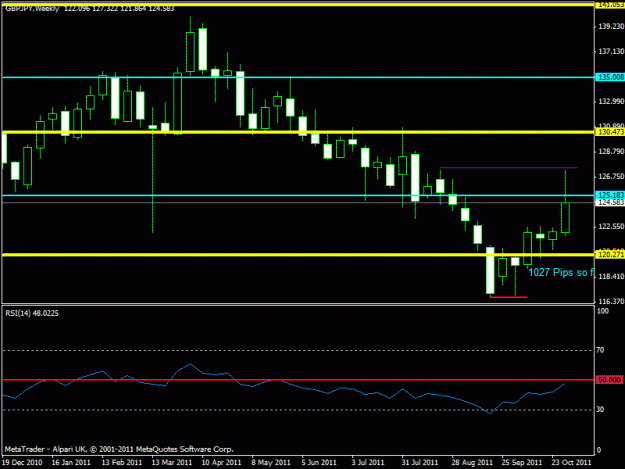
Task: Click the '1027 Pips so f' annotation text
Action: (561, 273)
